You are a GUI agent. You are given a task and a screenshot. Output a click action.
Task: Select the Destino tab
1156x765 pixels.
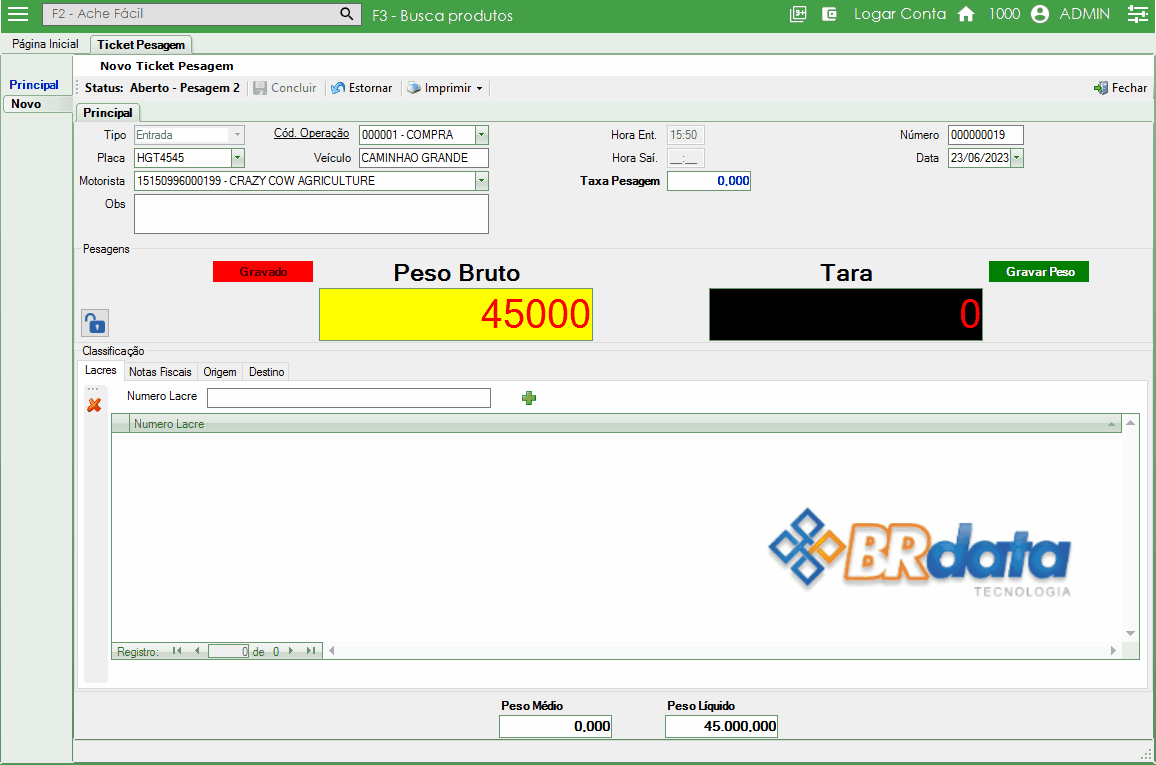266,372
